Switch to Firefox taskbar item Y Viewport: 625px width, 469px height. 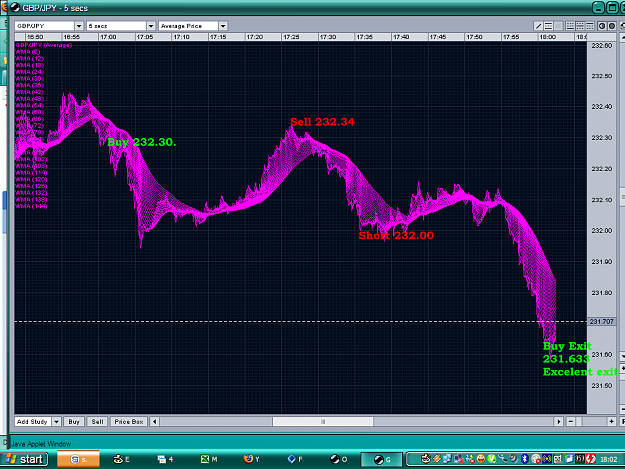[252, 459]
